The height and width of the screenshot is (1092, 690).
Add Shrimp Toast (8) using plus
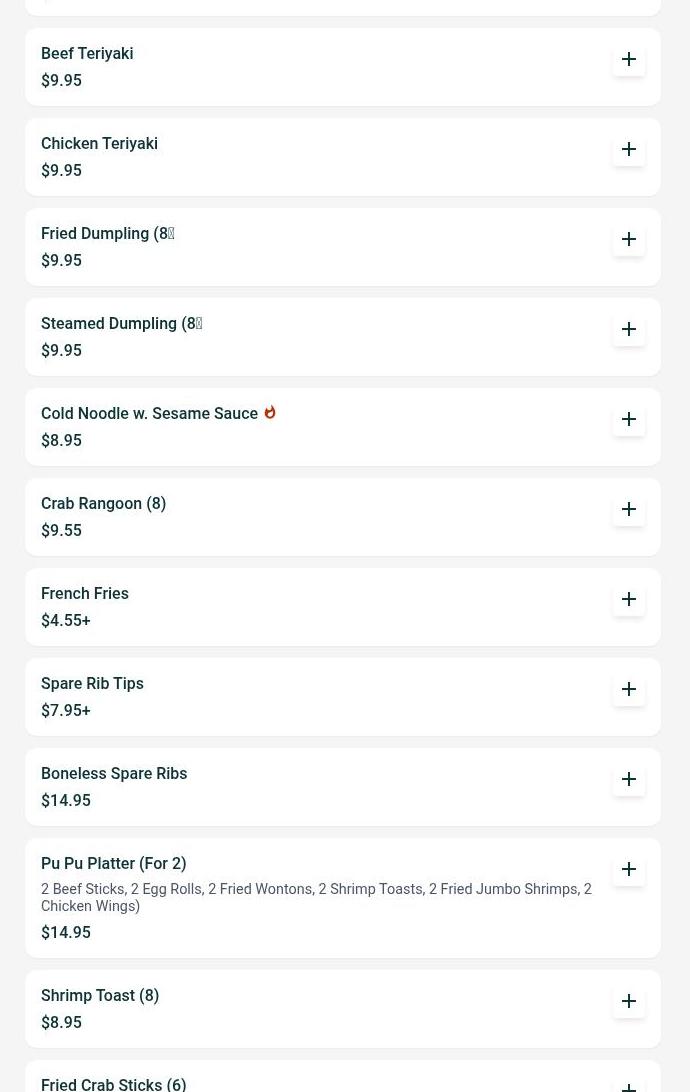pos(629,1001)
